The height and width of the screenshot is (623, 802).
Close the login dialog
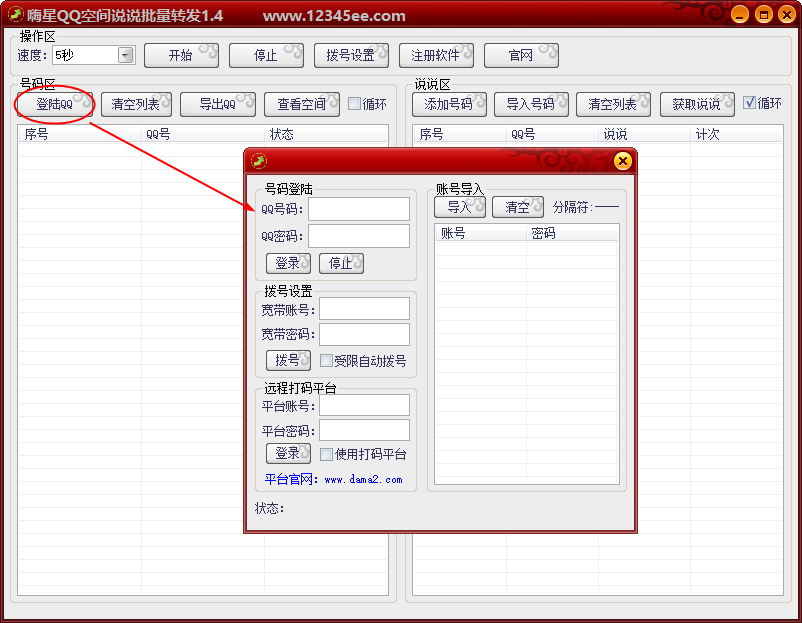(x=622, y=162)
